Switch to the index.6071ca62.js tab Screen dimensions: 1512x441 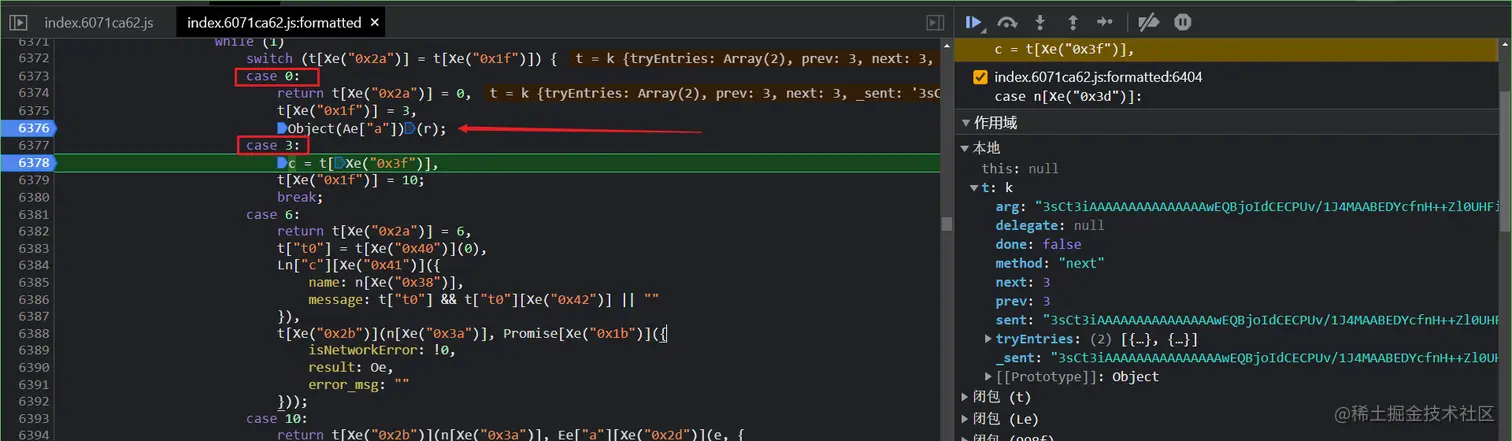97,22
